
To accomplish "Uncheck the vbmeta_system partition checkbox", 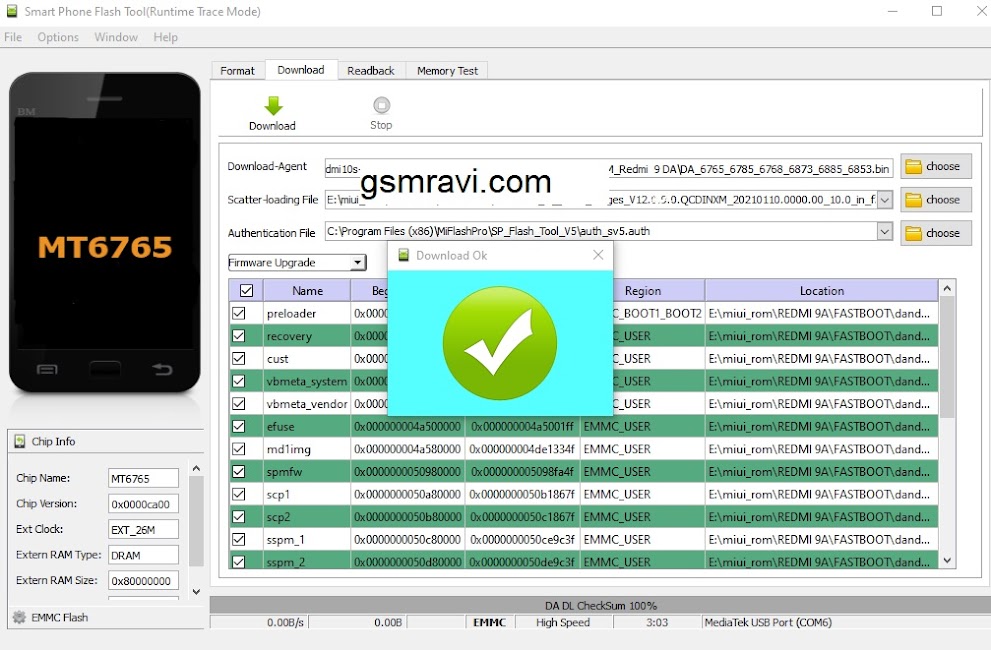I will coord(238,381).
